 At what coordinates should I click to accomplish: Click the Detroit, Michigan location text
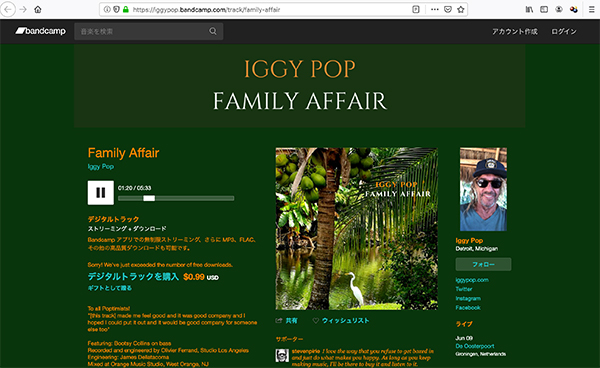[477, 249]
